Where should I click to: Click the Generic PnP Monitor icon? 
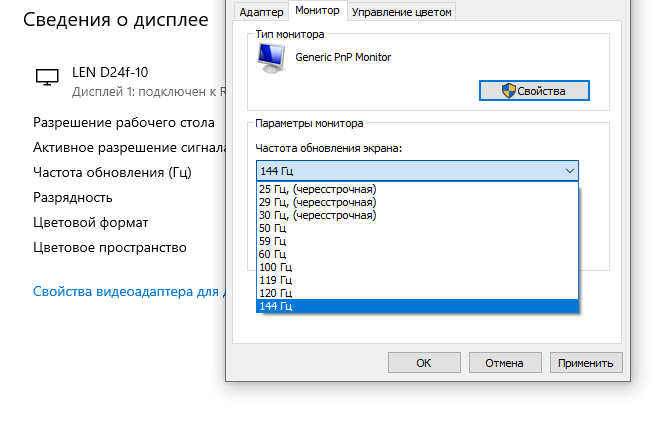(271, 59)
